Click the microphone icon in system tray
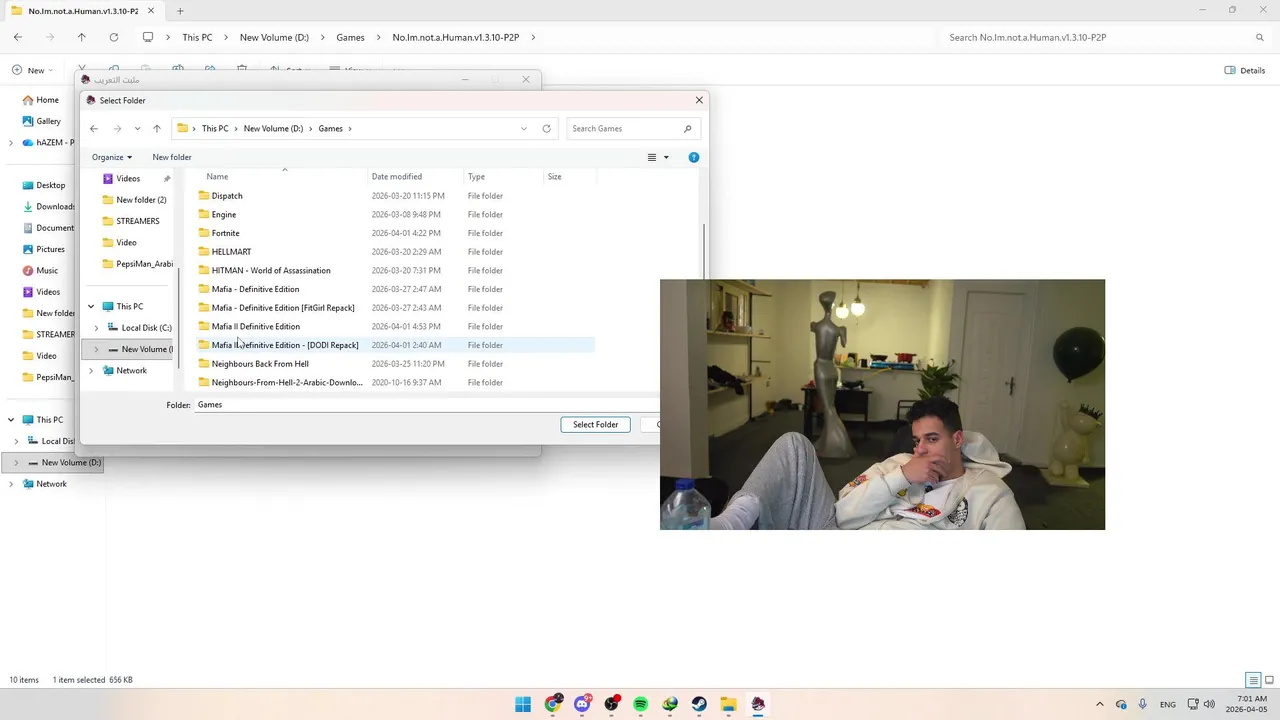Screen dimensions: 1280x720 tap(1142, 704)
